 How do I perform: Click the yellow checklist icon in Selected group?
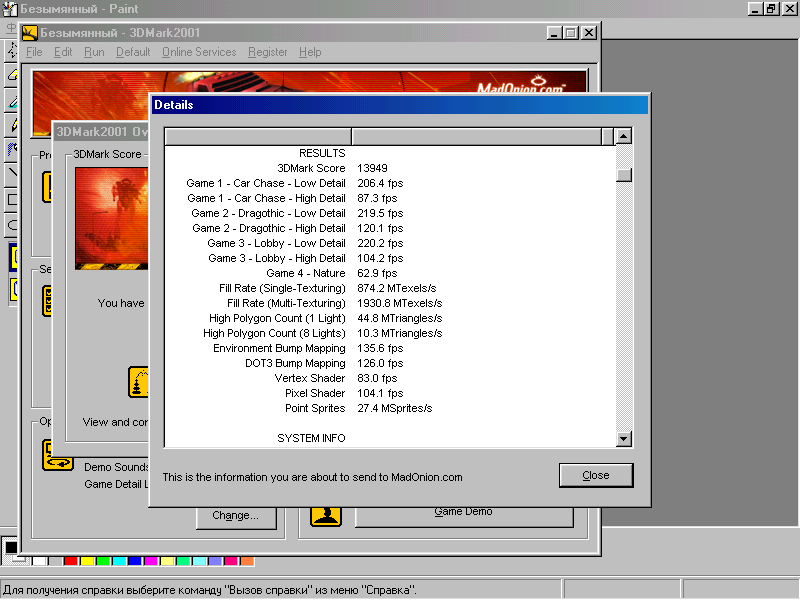pyautogui.click(x=47, y=302)
